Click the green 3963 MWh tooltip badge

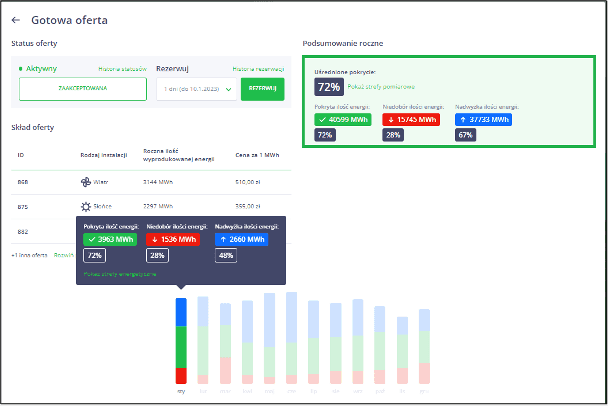[x=109, y=240]
